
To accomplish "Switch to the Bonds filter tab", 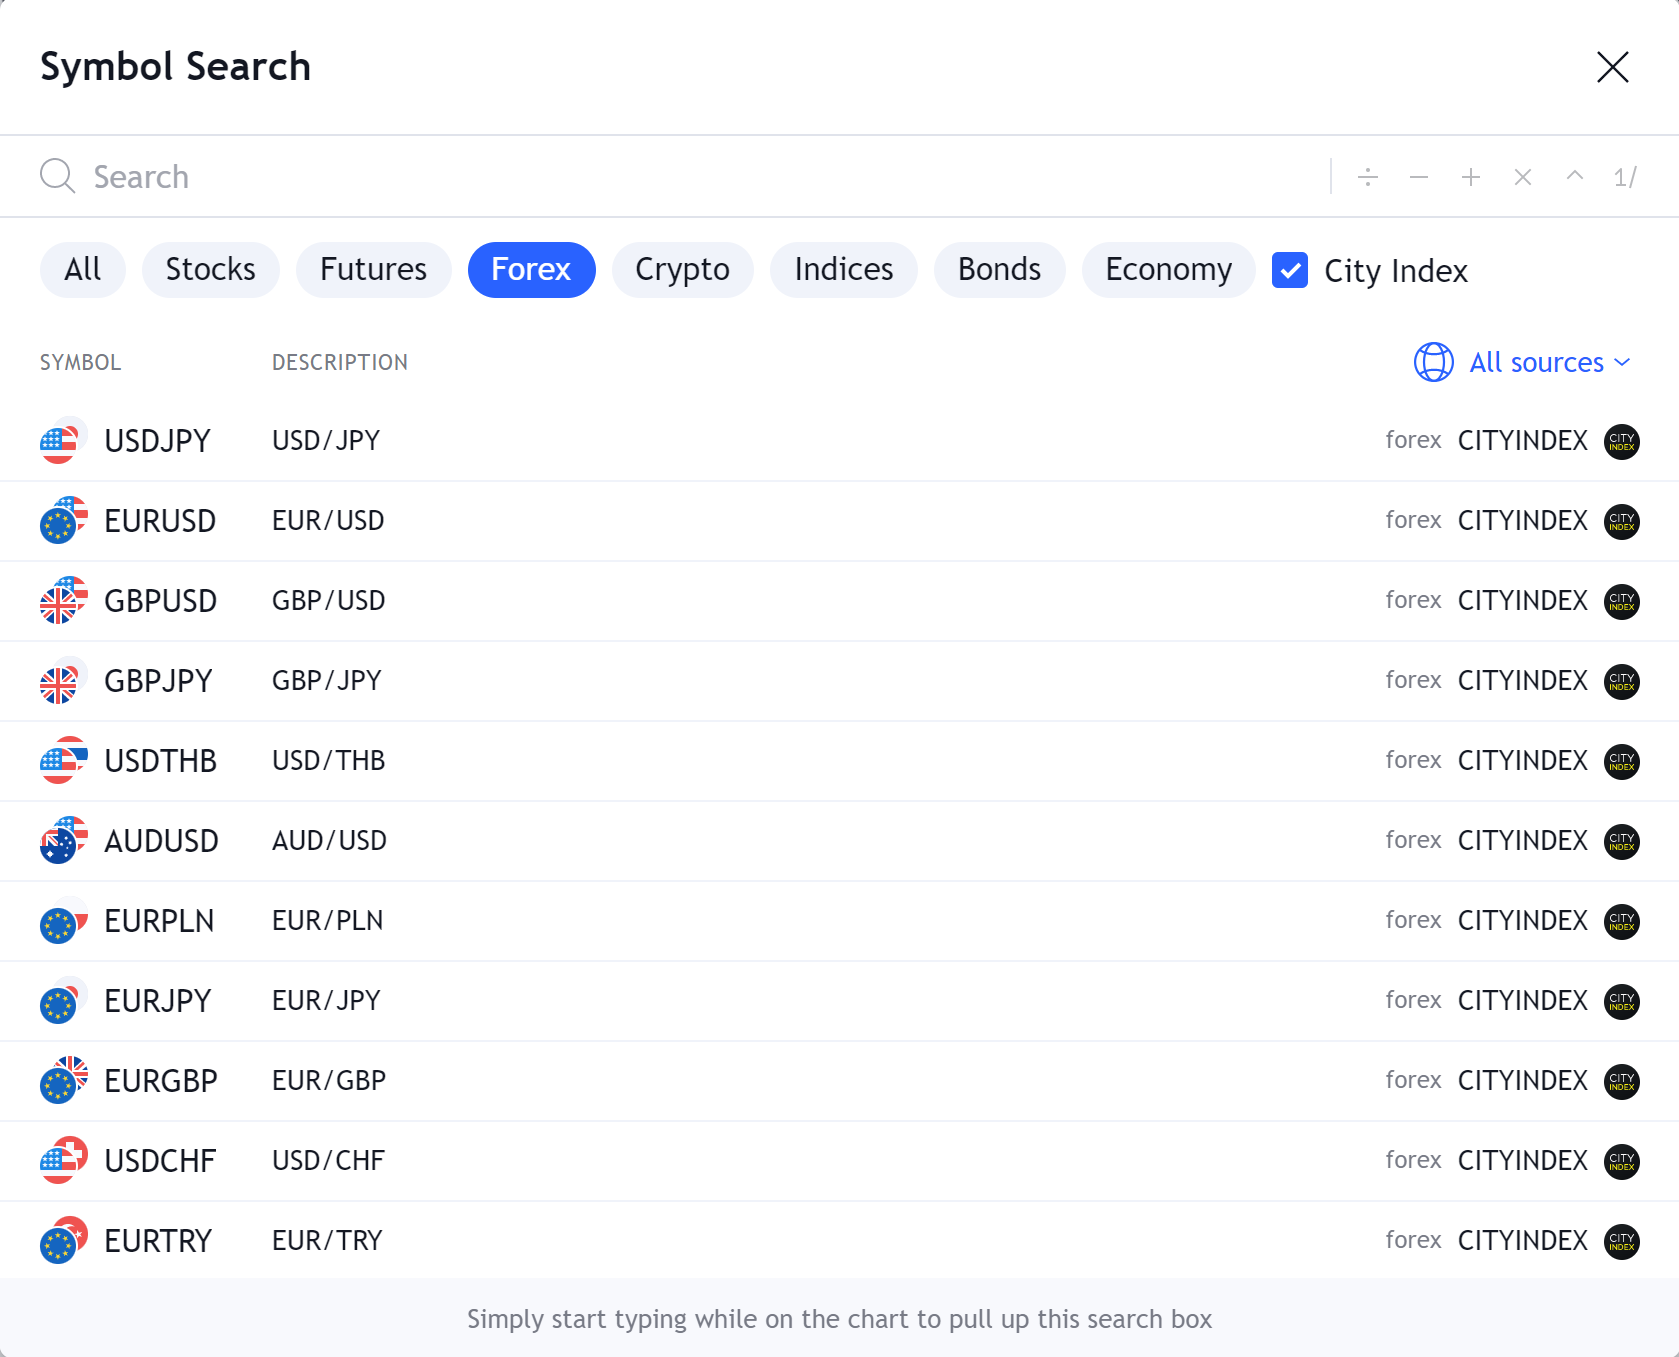I will pyautogui.click(x=1000, y=270).
